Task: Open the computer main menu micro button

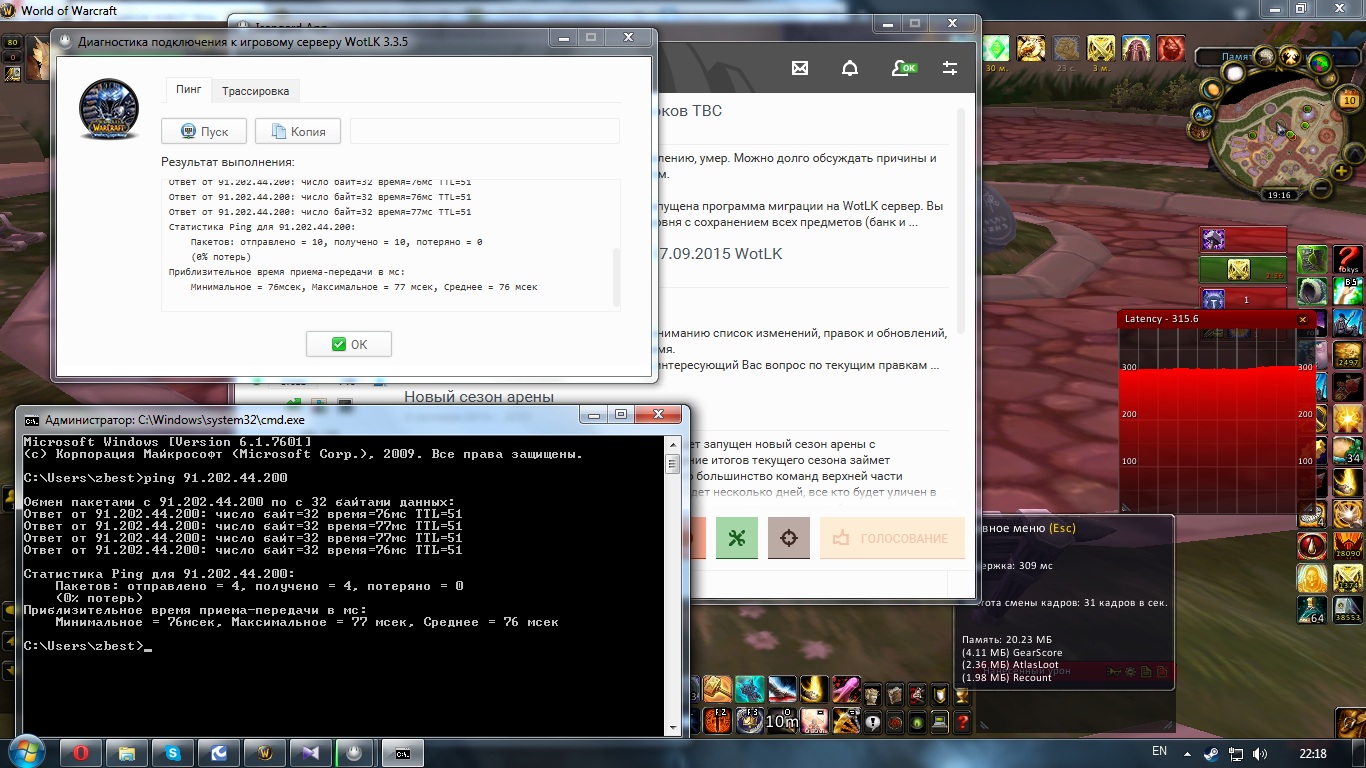Action: (x=940, y=722)
